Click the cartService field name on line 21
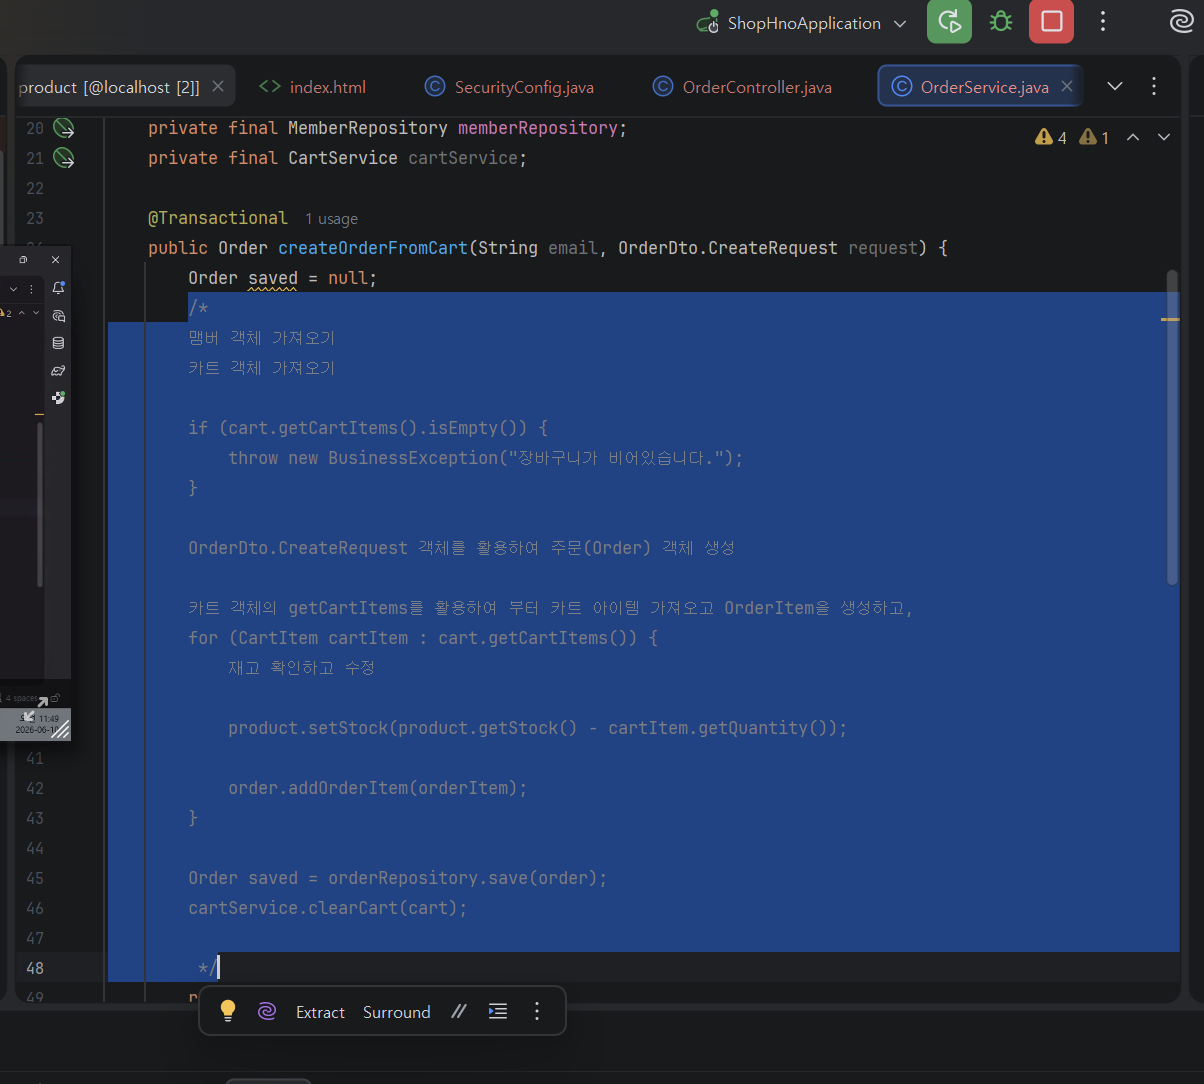The height and width of the screenshot is (1084, 1204). coord(462,158)
